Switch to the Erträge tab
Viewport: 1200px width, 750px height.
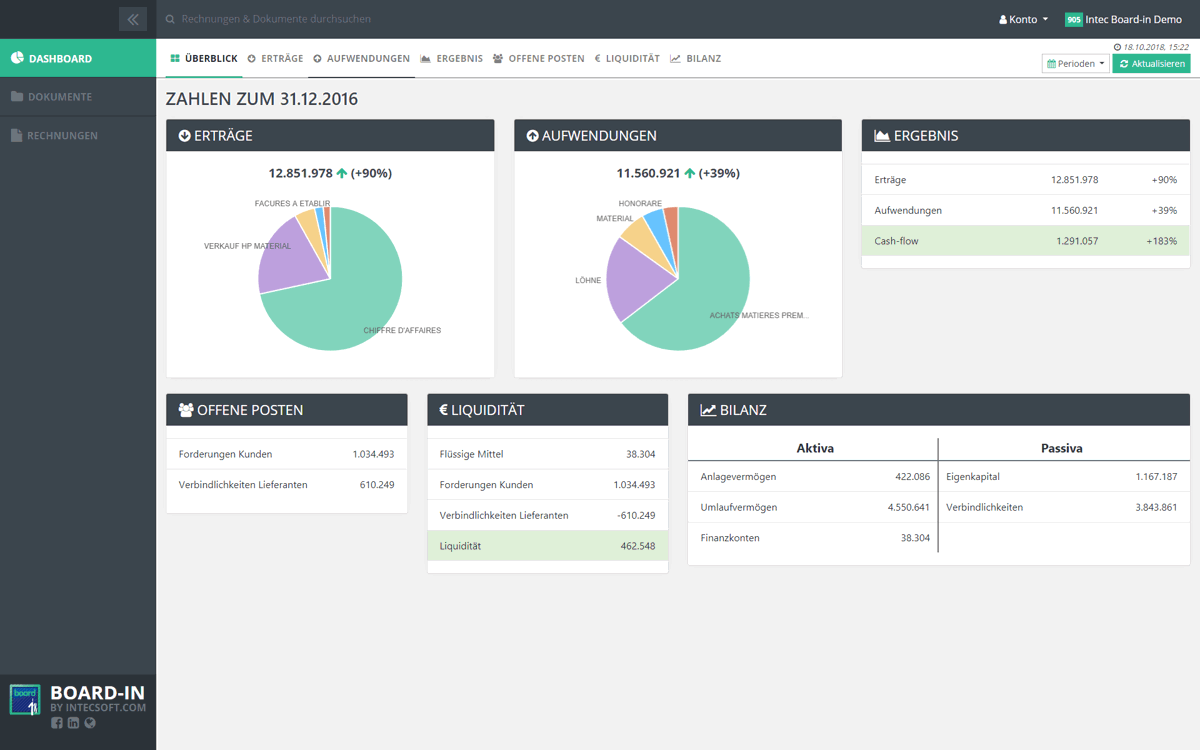click(275, 59)
